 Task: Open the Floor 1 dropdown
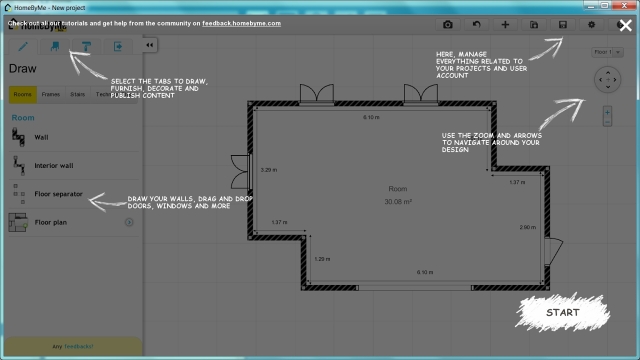coord(607,52)
